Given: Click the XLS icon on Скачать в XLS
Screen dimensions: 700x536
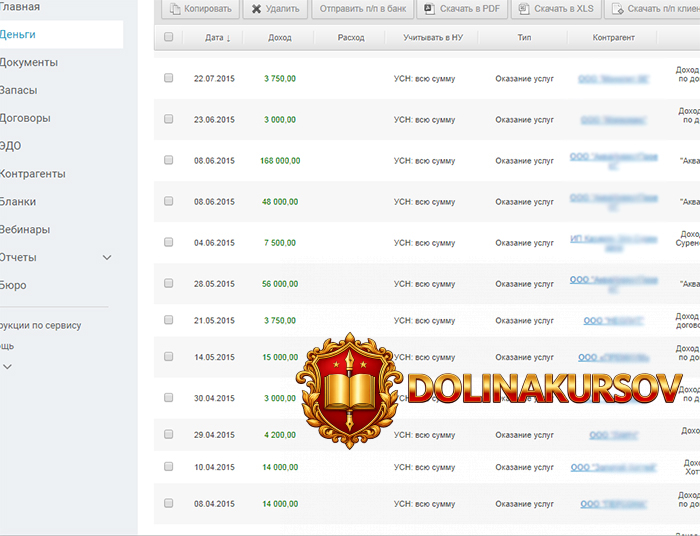Looking at the screenshot, I should [x=523, y=9].
